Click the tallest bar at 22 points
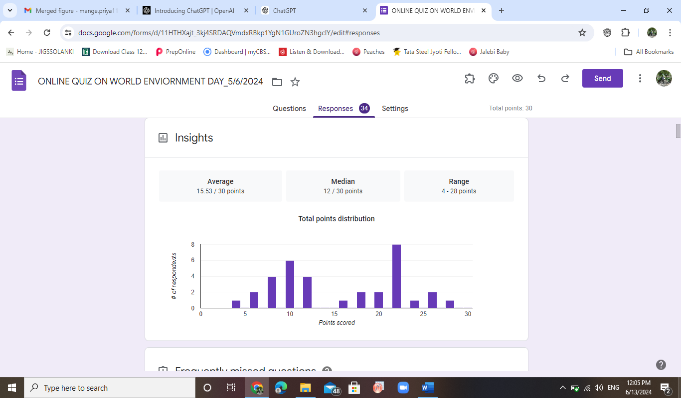The width and height of the screenshot is (681, 398). tap(396, 276)
